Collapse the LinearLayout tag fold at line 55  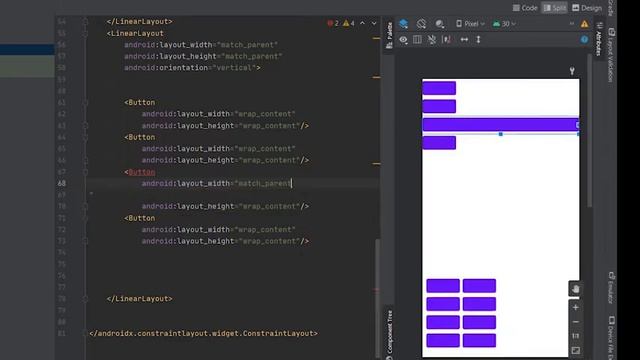point(85,33)
